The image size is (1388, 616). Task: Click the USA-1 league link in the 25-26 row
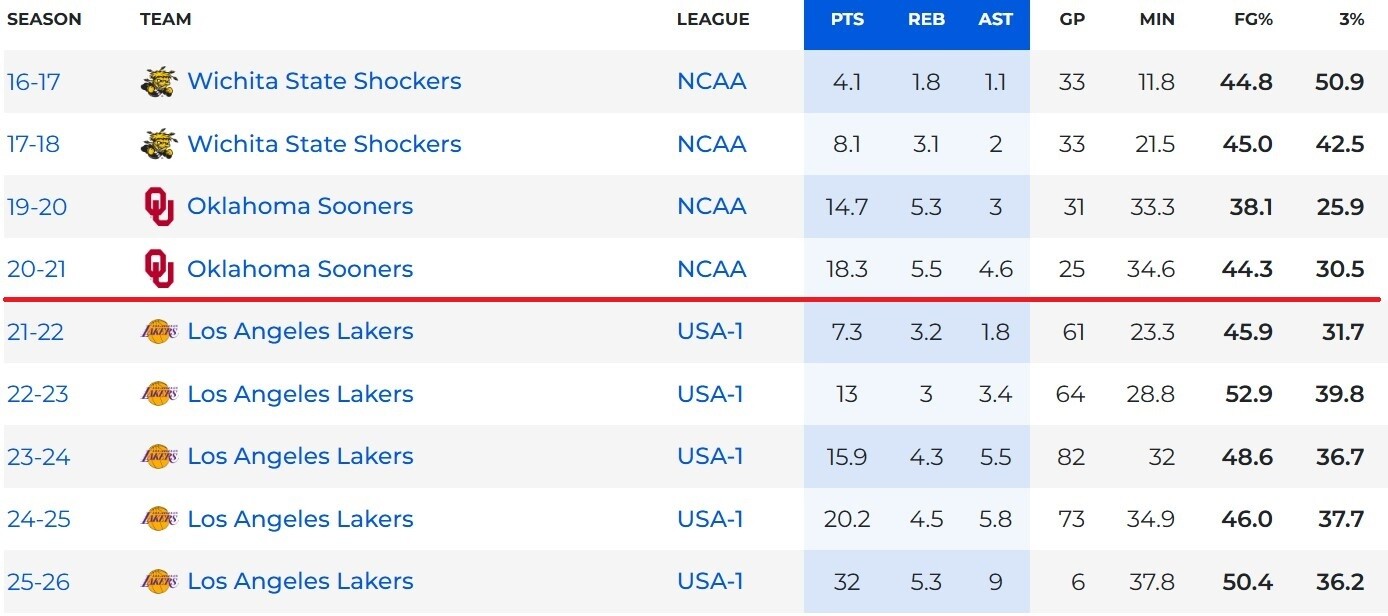click(710, 581)
